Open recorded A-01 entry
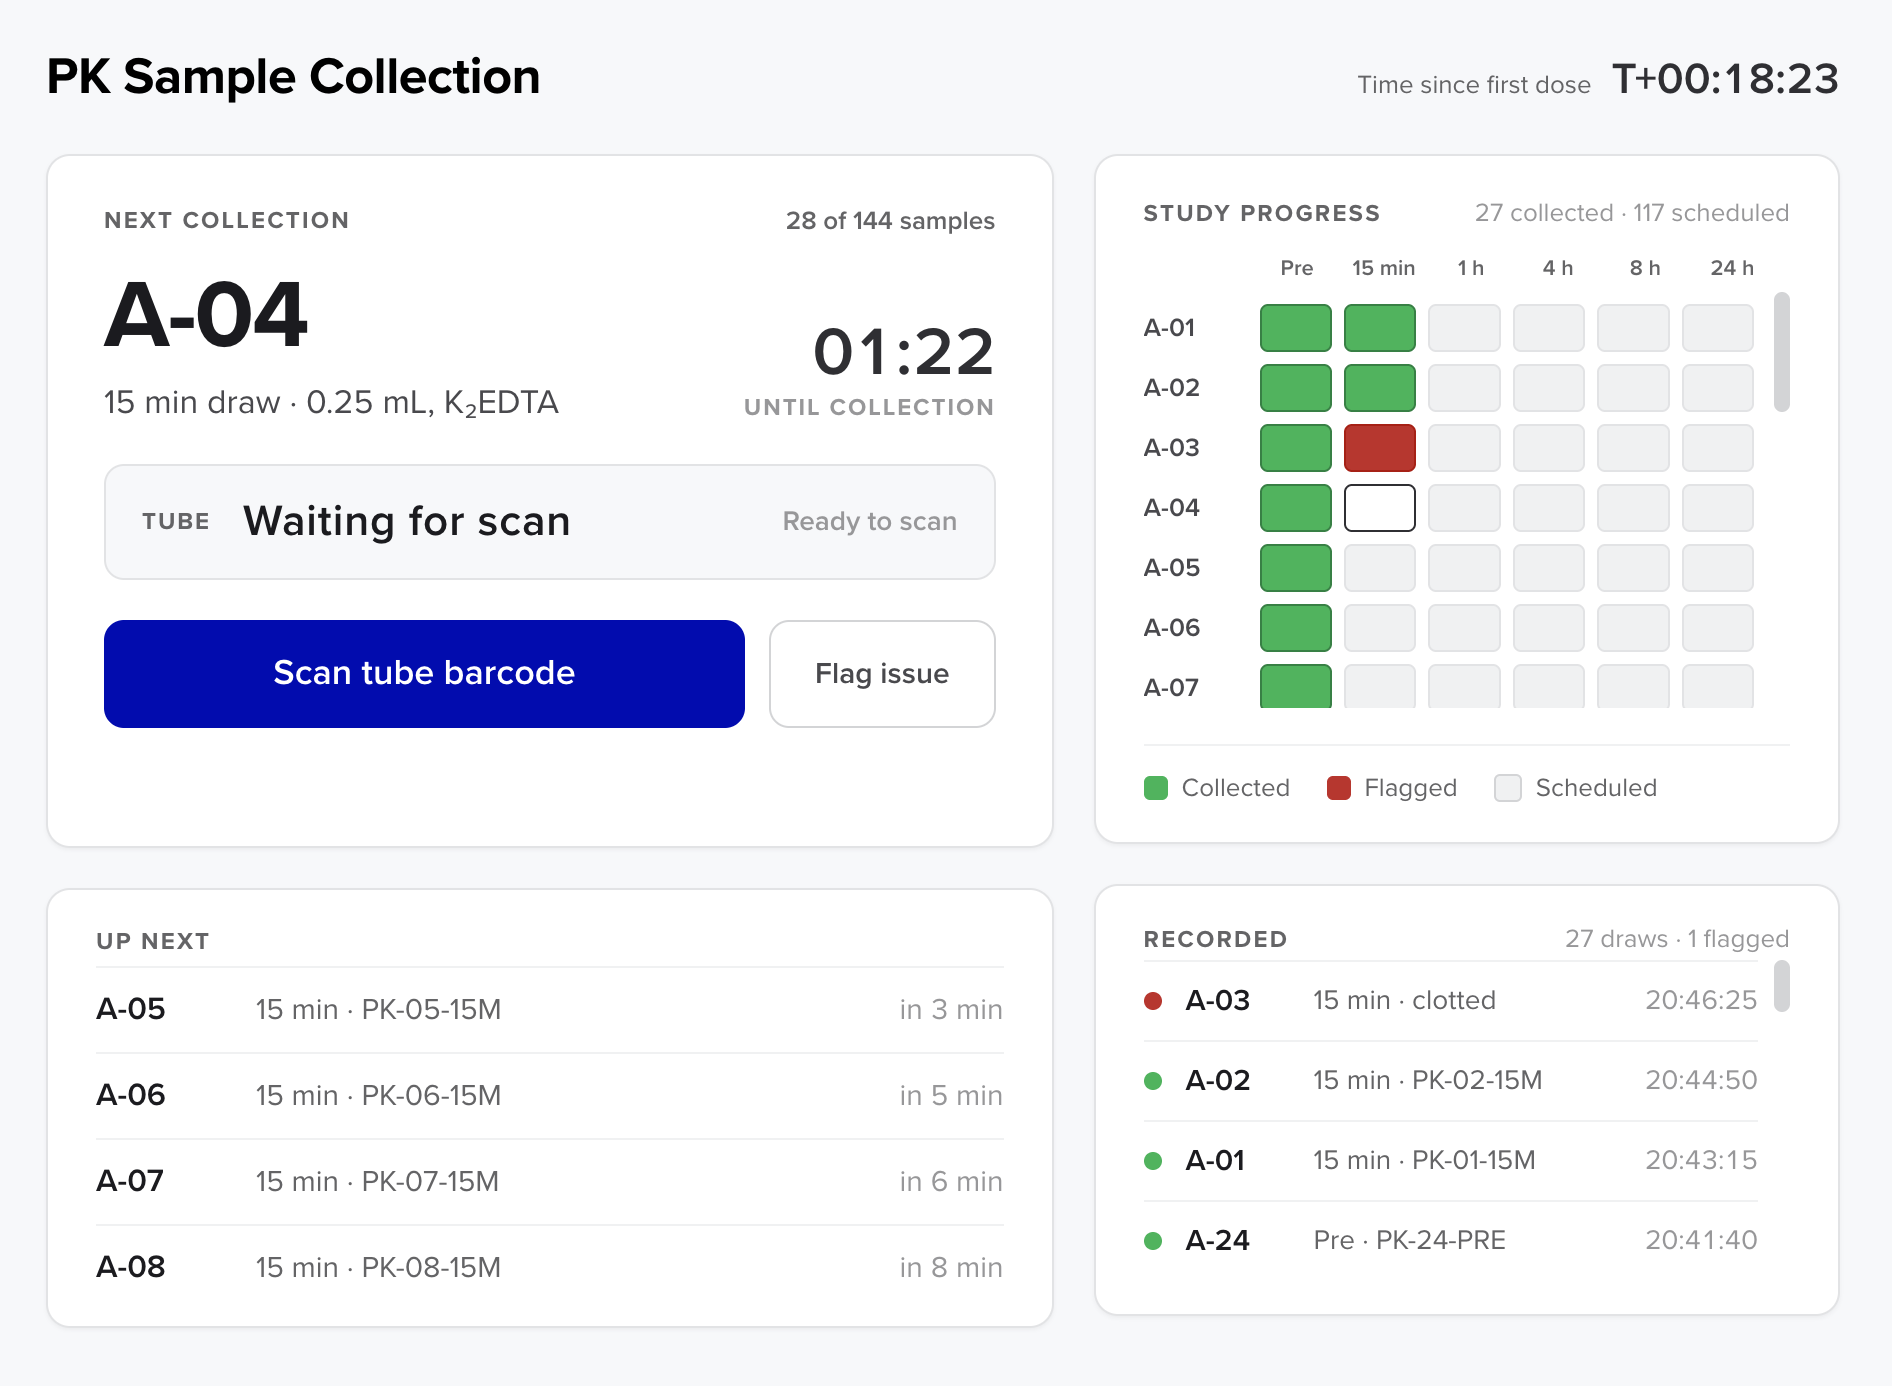The image size is (1892, 1386). coord(1450,1161)
